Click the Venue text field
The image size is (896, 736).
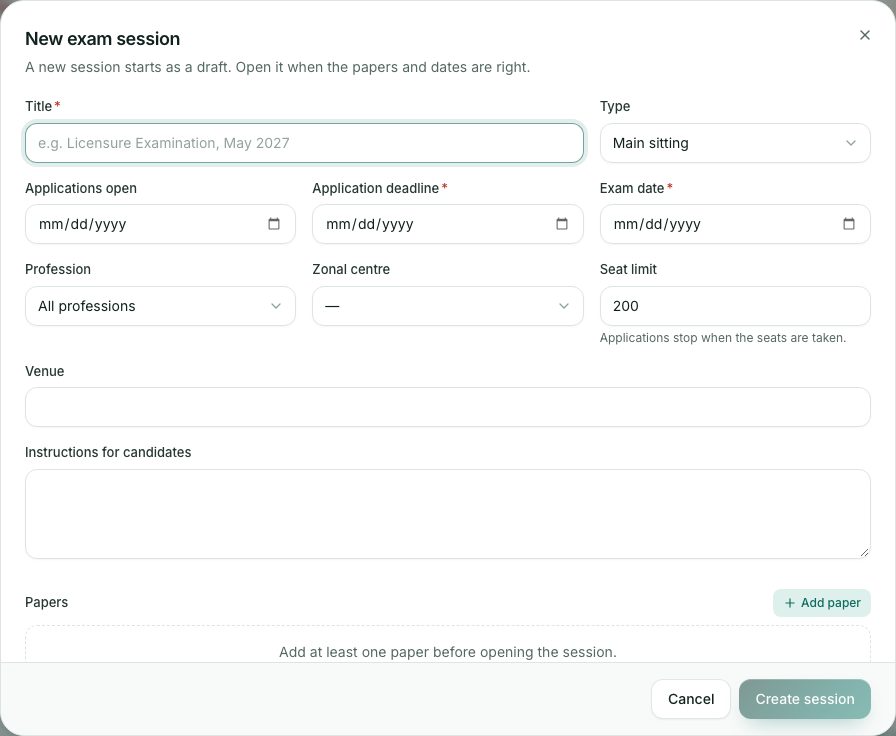tap(447, 407)
